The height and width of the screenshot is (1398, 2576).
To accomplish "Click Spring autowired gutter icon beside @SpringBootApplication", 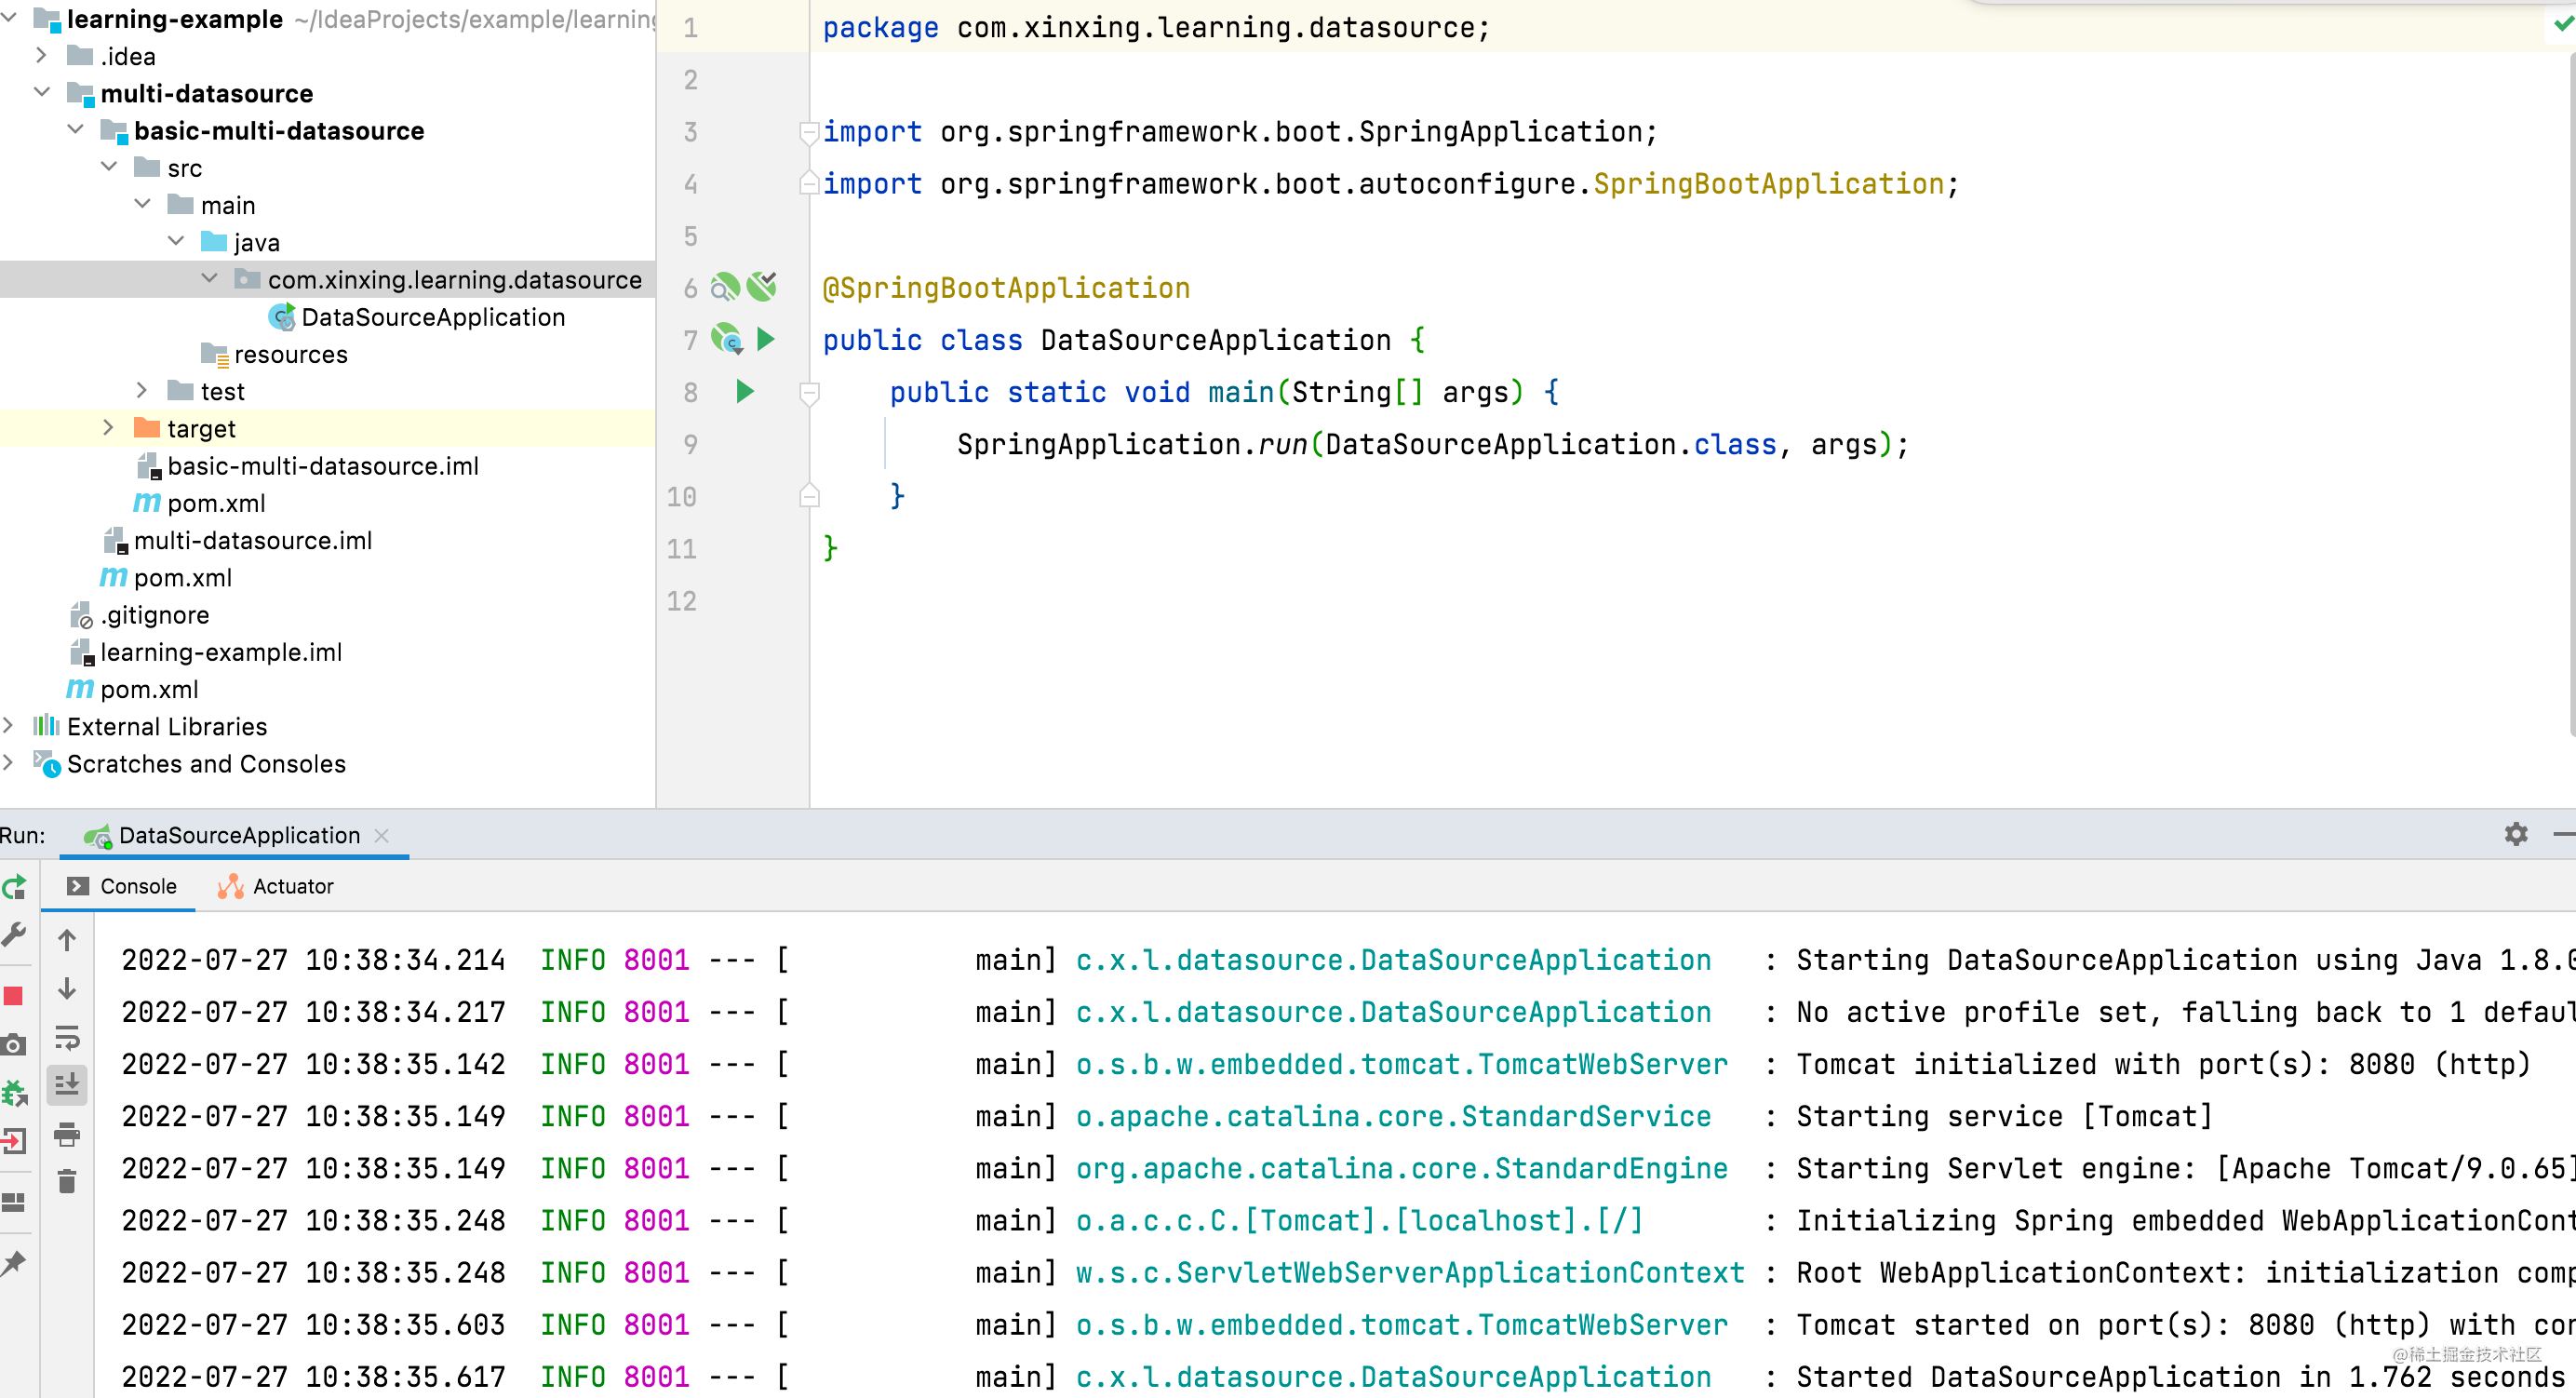I will (x=762, y=287).
